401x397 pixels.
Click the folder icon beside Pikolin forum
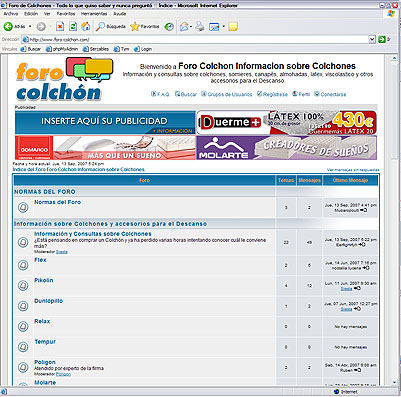click(23, 286)
